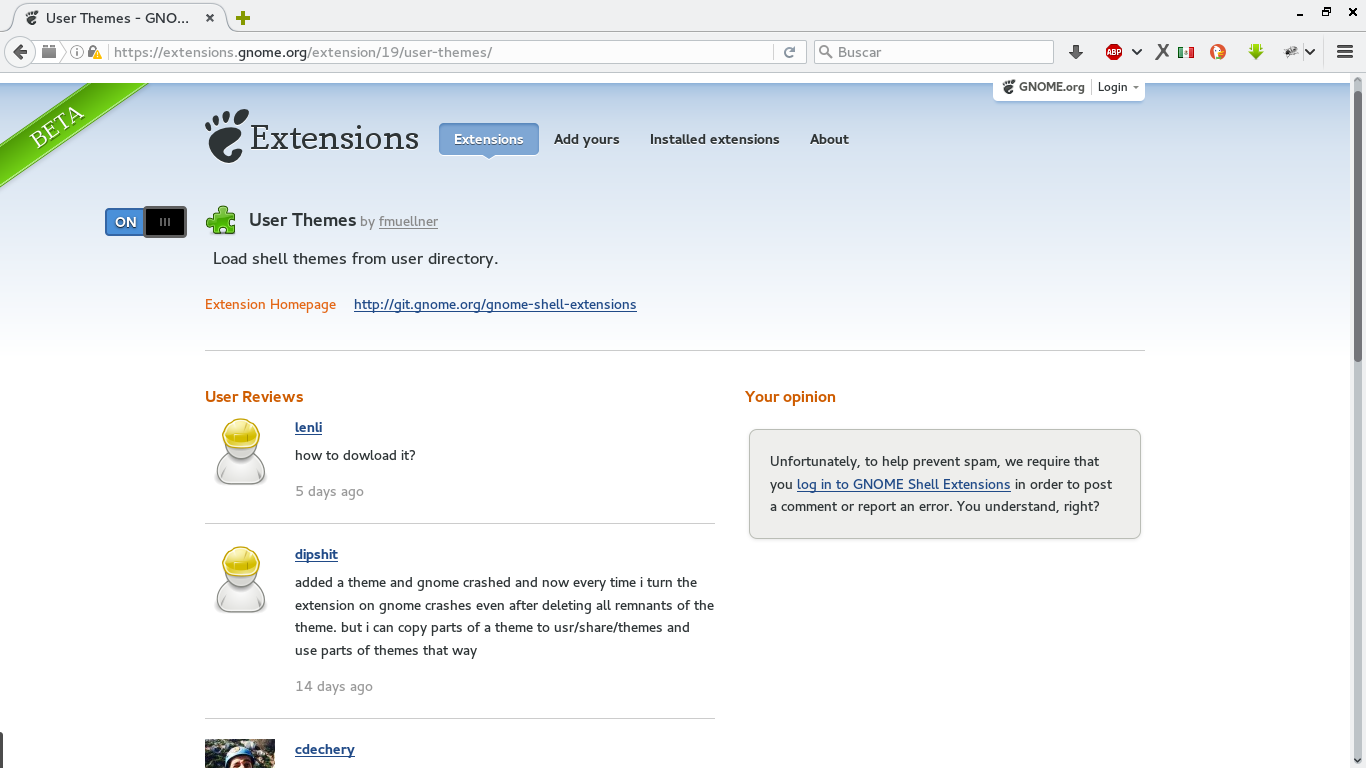
Task: Click the DuckDuckGo extension icon
Action: (1218, 52)
